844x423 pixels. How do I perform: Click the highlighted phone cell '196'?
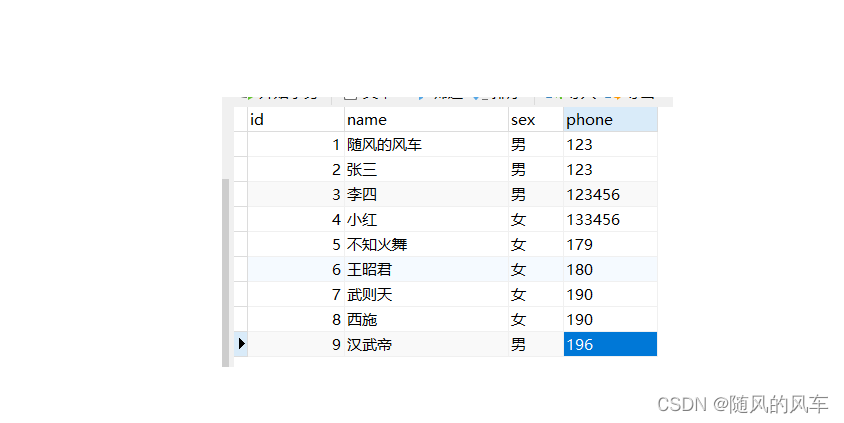[610, 344]
